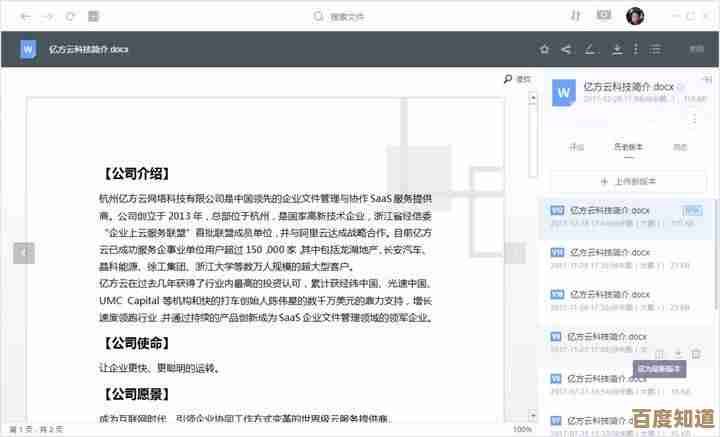Click the edit pencil icon in header

pos(591,49)
